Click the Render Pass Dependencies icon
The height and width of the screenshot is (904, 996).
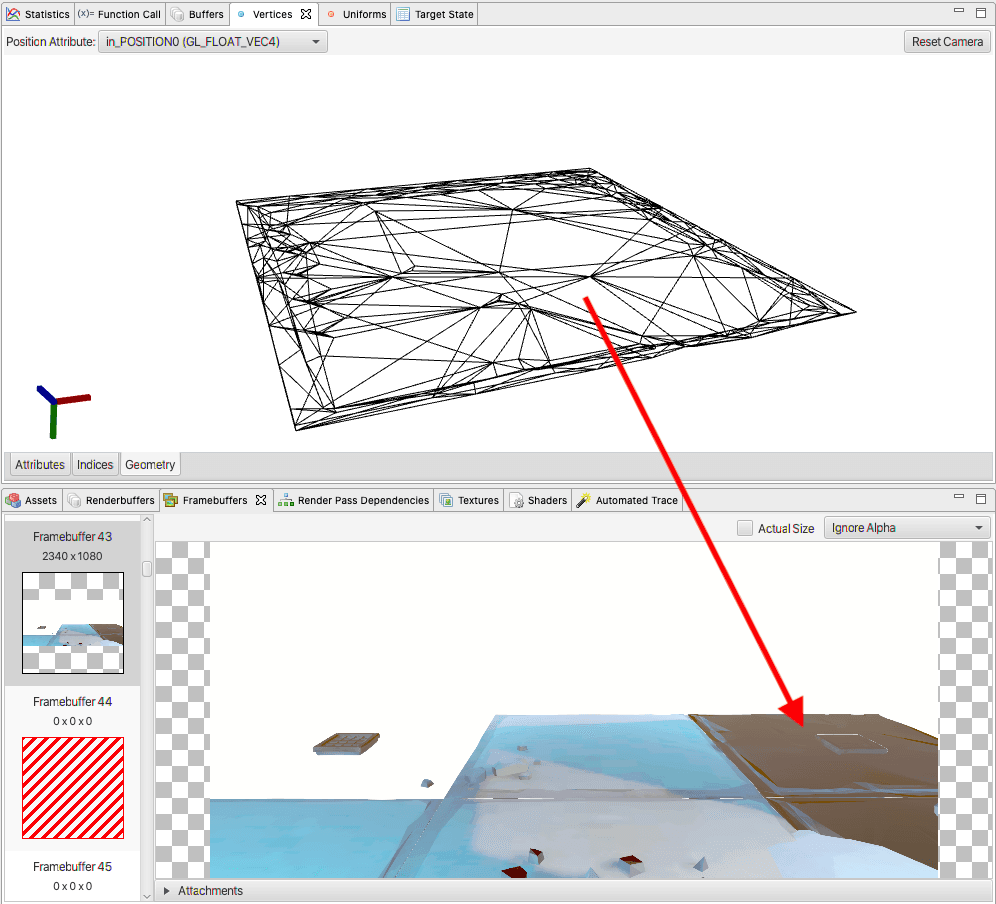point(286,501)
